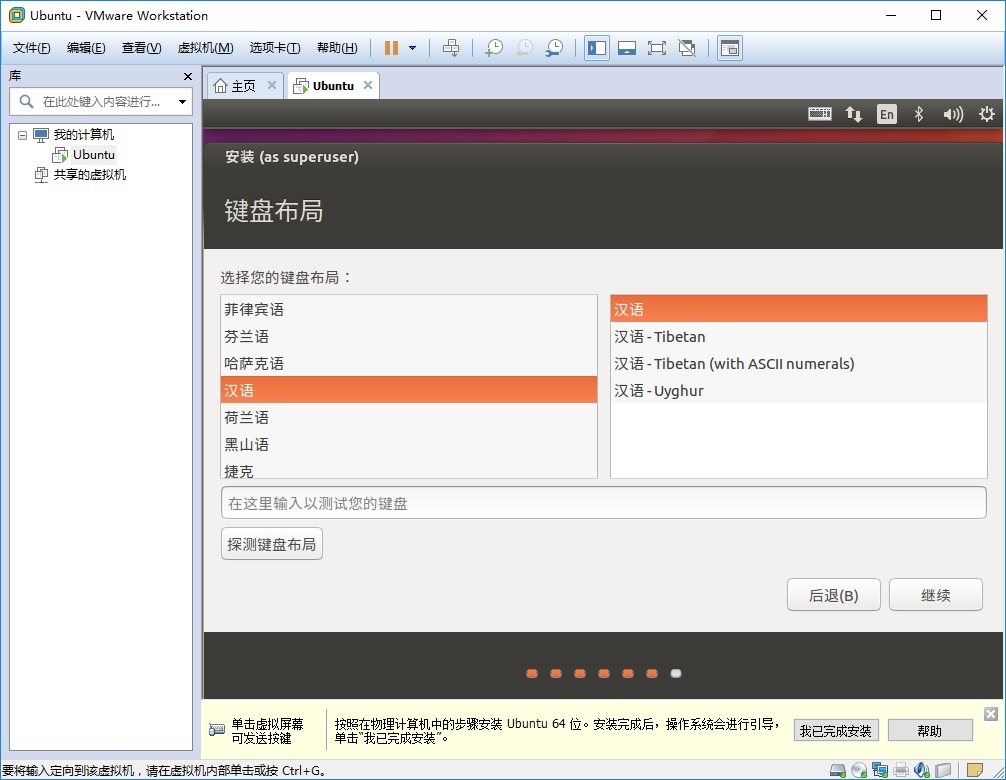Open the library search filter dropdown arrow
1006x780 pixels.
(182, 101)
